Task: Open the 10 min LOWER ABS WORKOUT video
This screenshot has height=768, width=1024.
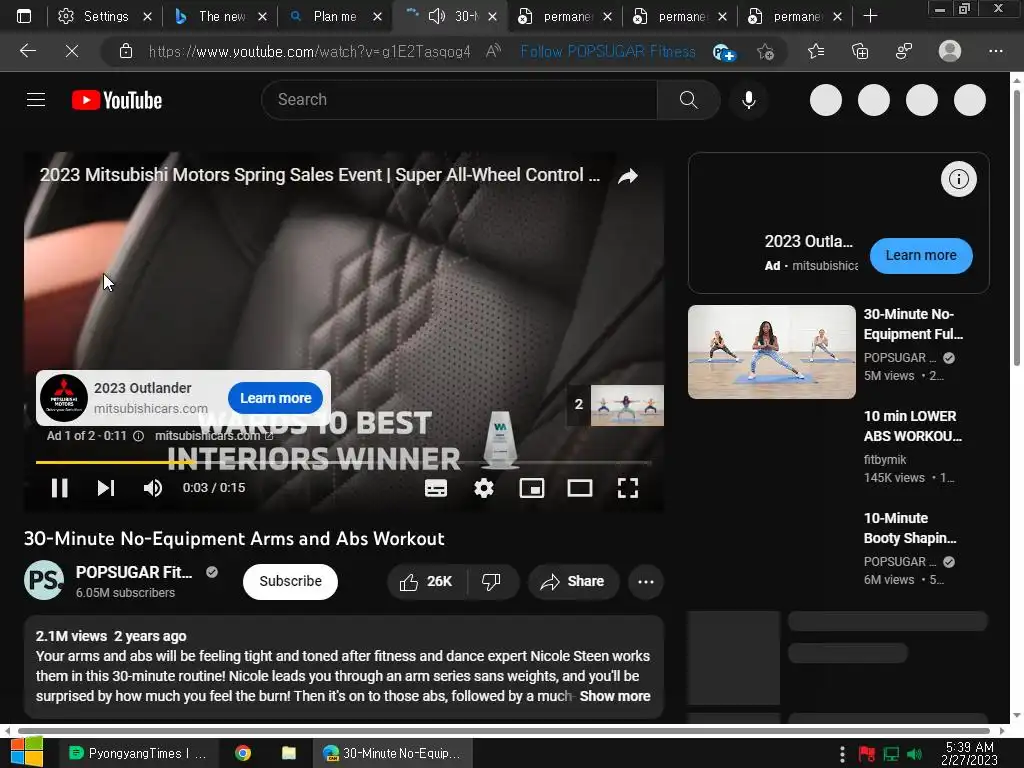Action: (912, 426)
